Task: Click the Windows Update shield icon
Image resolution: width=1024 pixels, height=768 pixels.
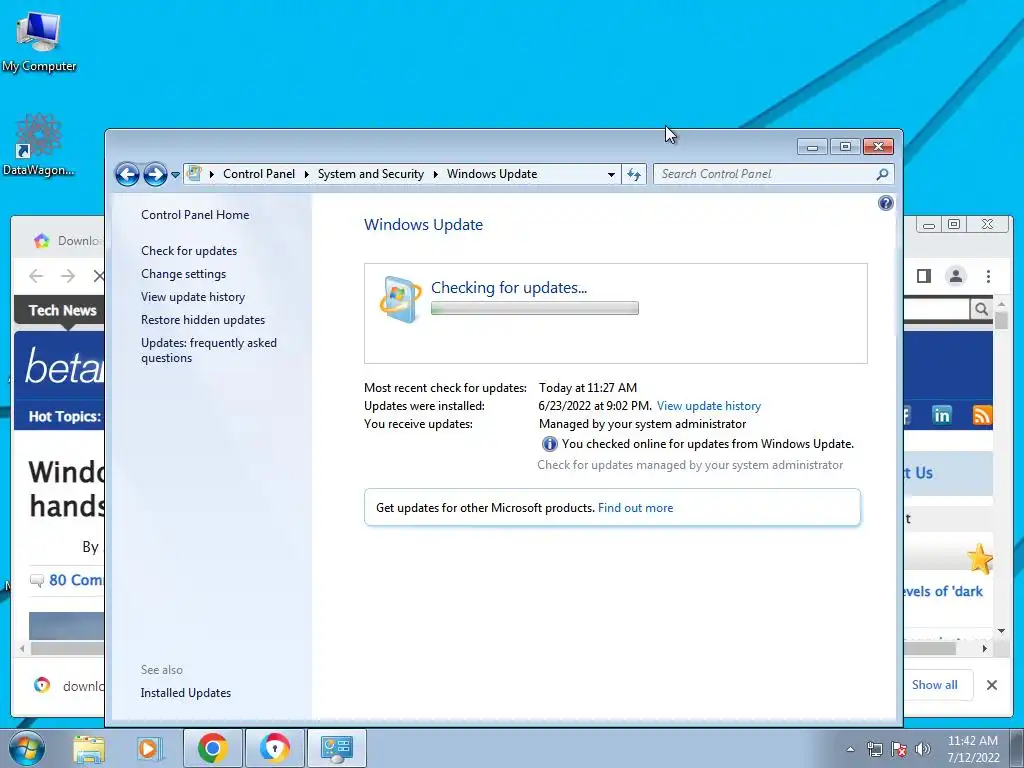Action: [x=400, y=299]
